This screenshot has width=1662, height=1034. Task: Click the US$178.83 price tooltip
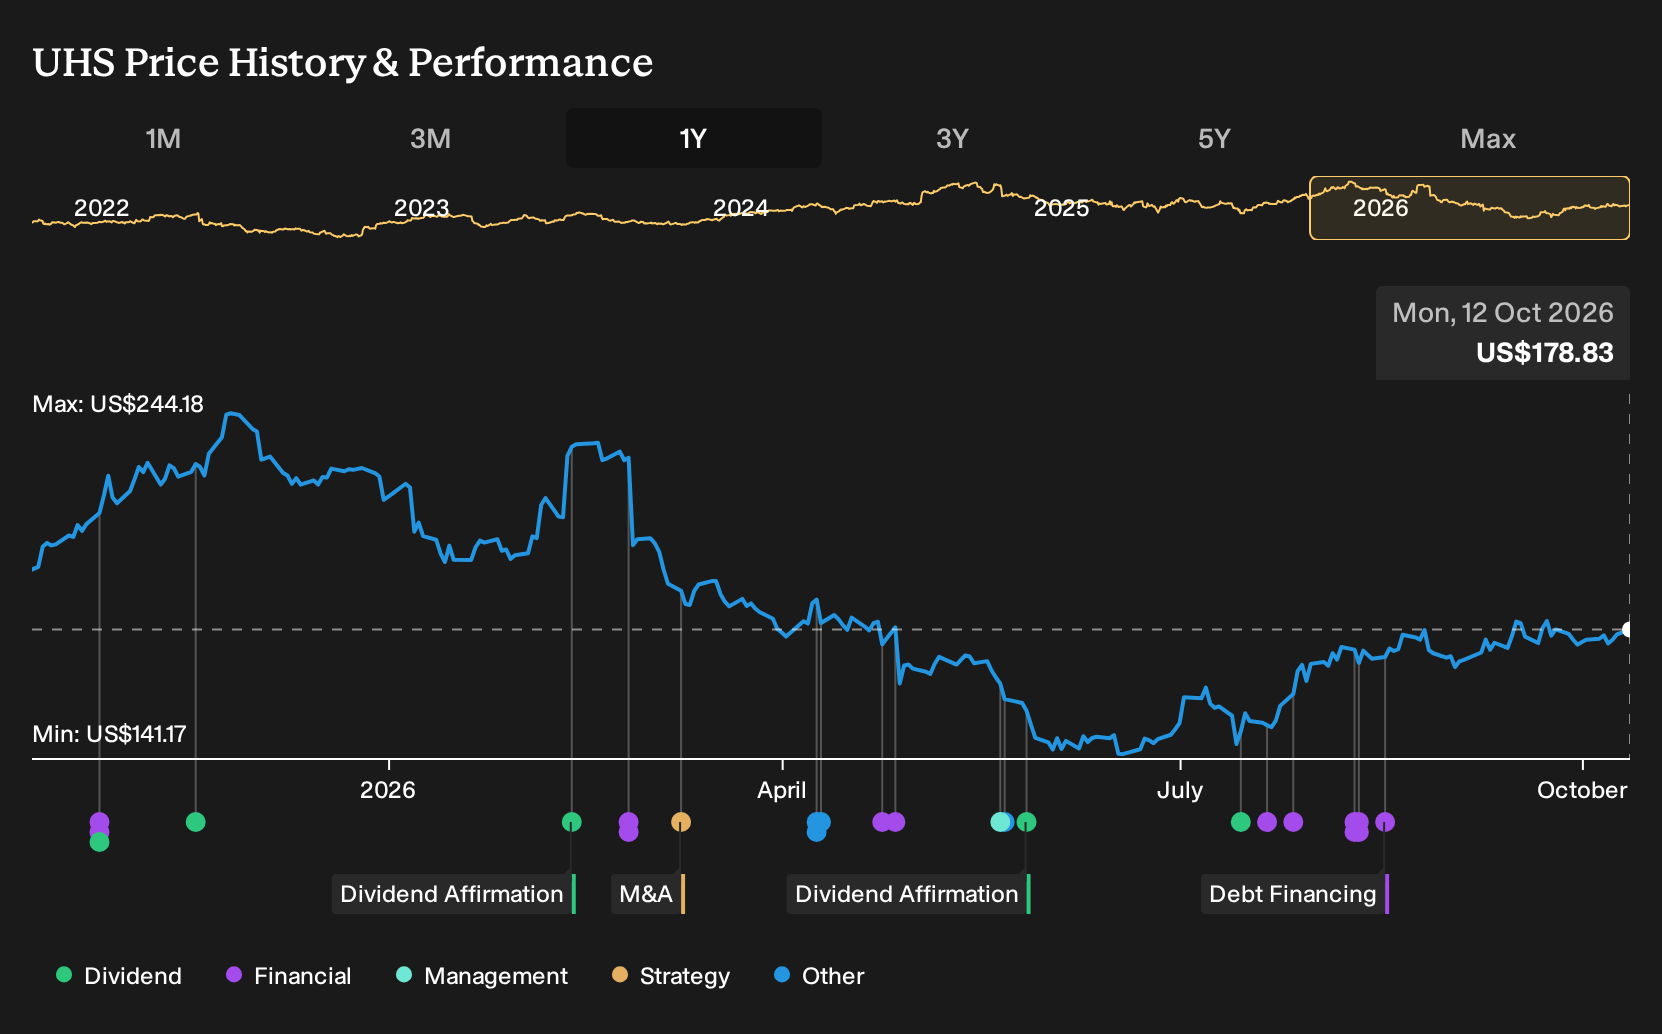tap(1503, 333)
